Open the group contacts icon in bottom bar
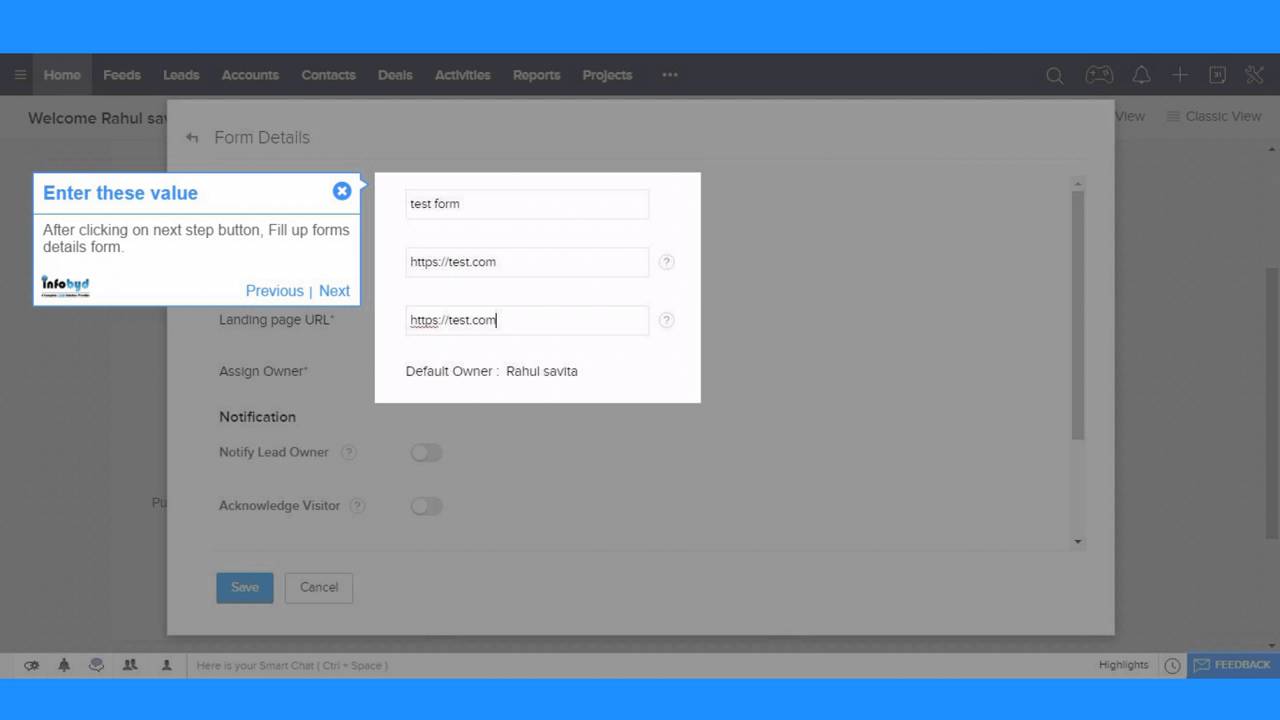This screenshot has width=1280, height=720. [130, 665]
